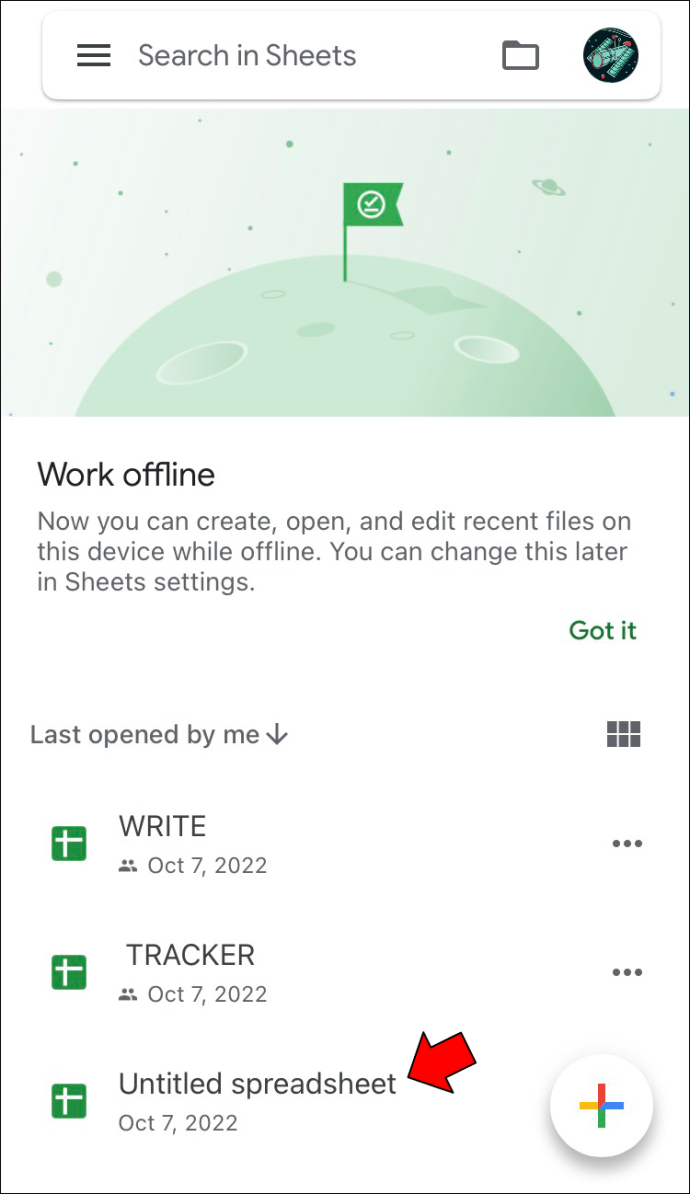
Task: Tap the sort direction arrow
Action: pyautogui.click(x=277, y=735)
